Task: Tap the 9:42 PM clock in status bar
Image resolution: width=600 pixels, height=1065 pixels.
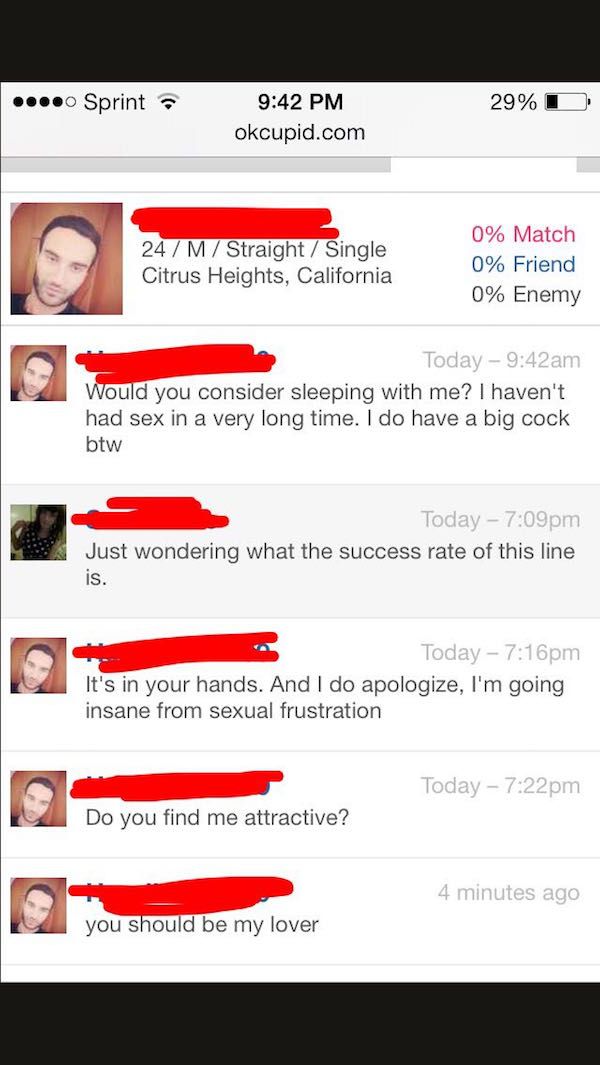Action: point(300,103)
